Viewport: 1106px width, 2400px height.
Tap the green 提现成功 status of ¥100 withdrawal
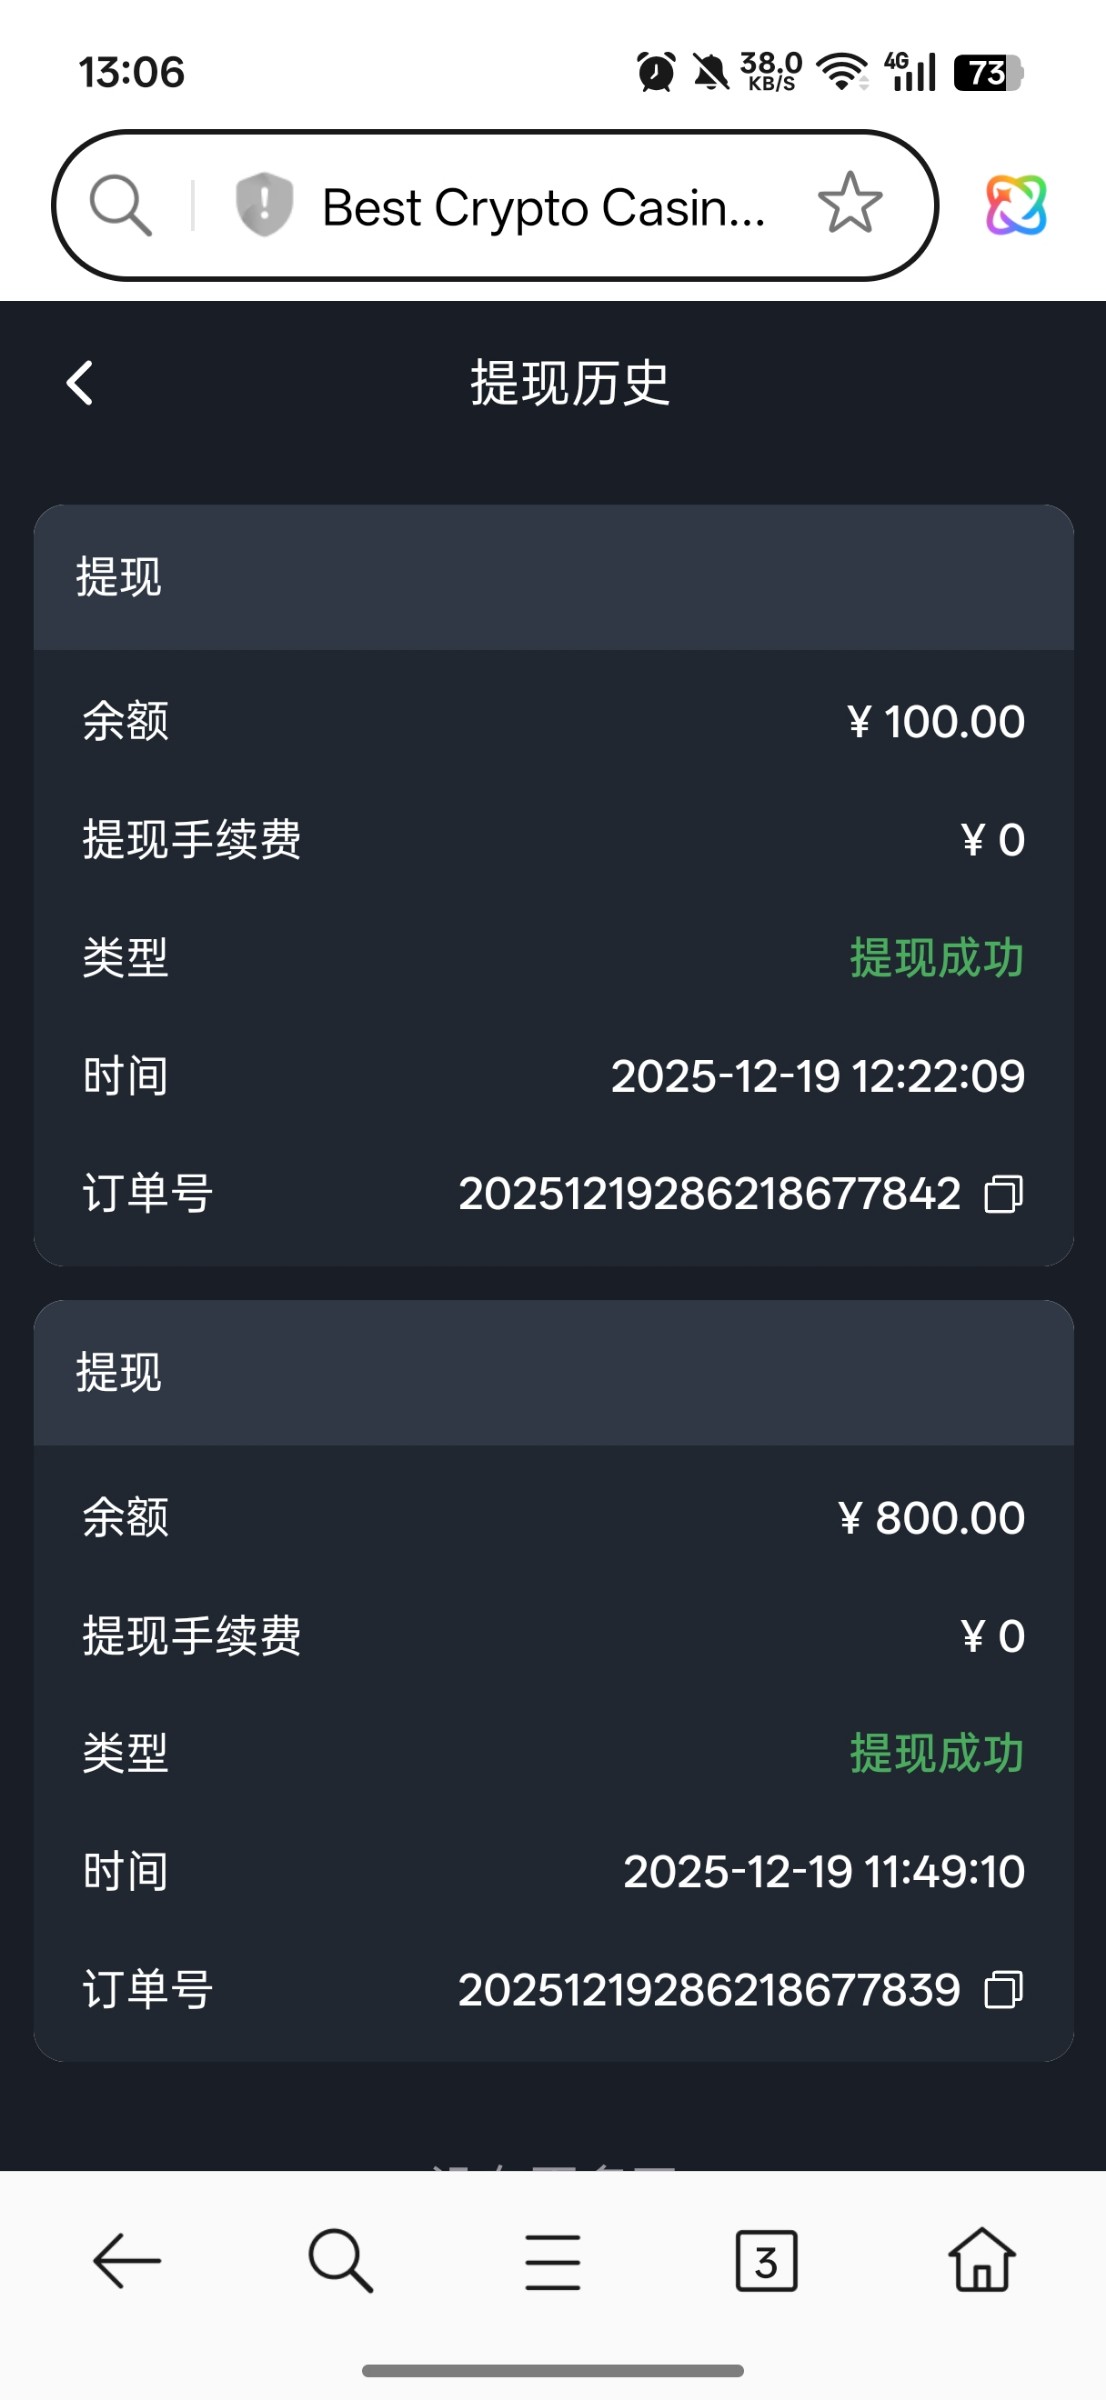[x=937, y=958]
